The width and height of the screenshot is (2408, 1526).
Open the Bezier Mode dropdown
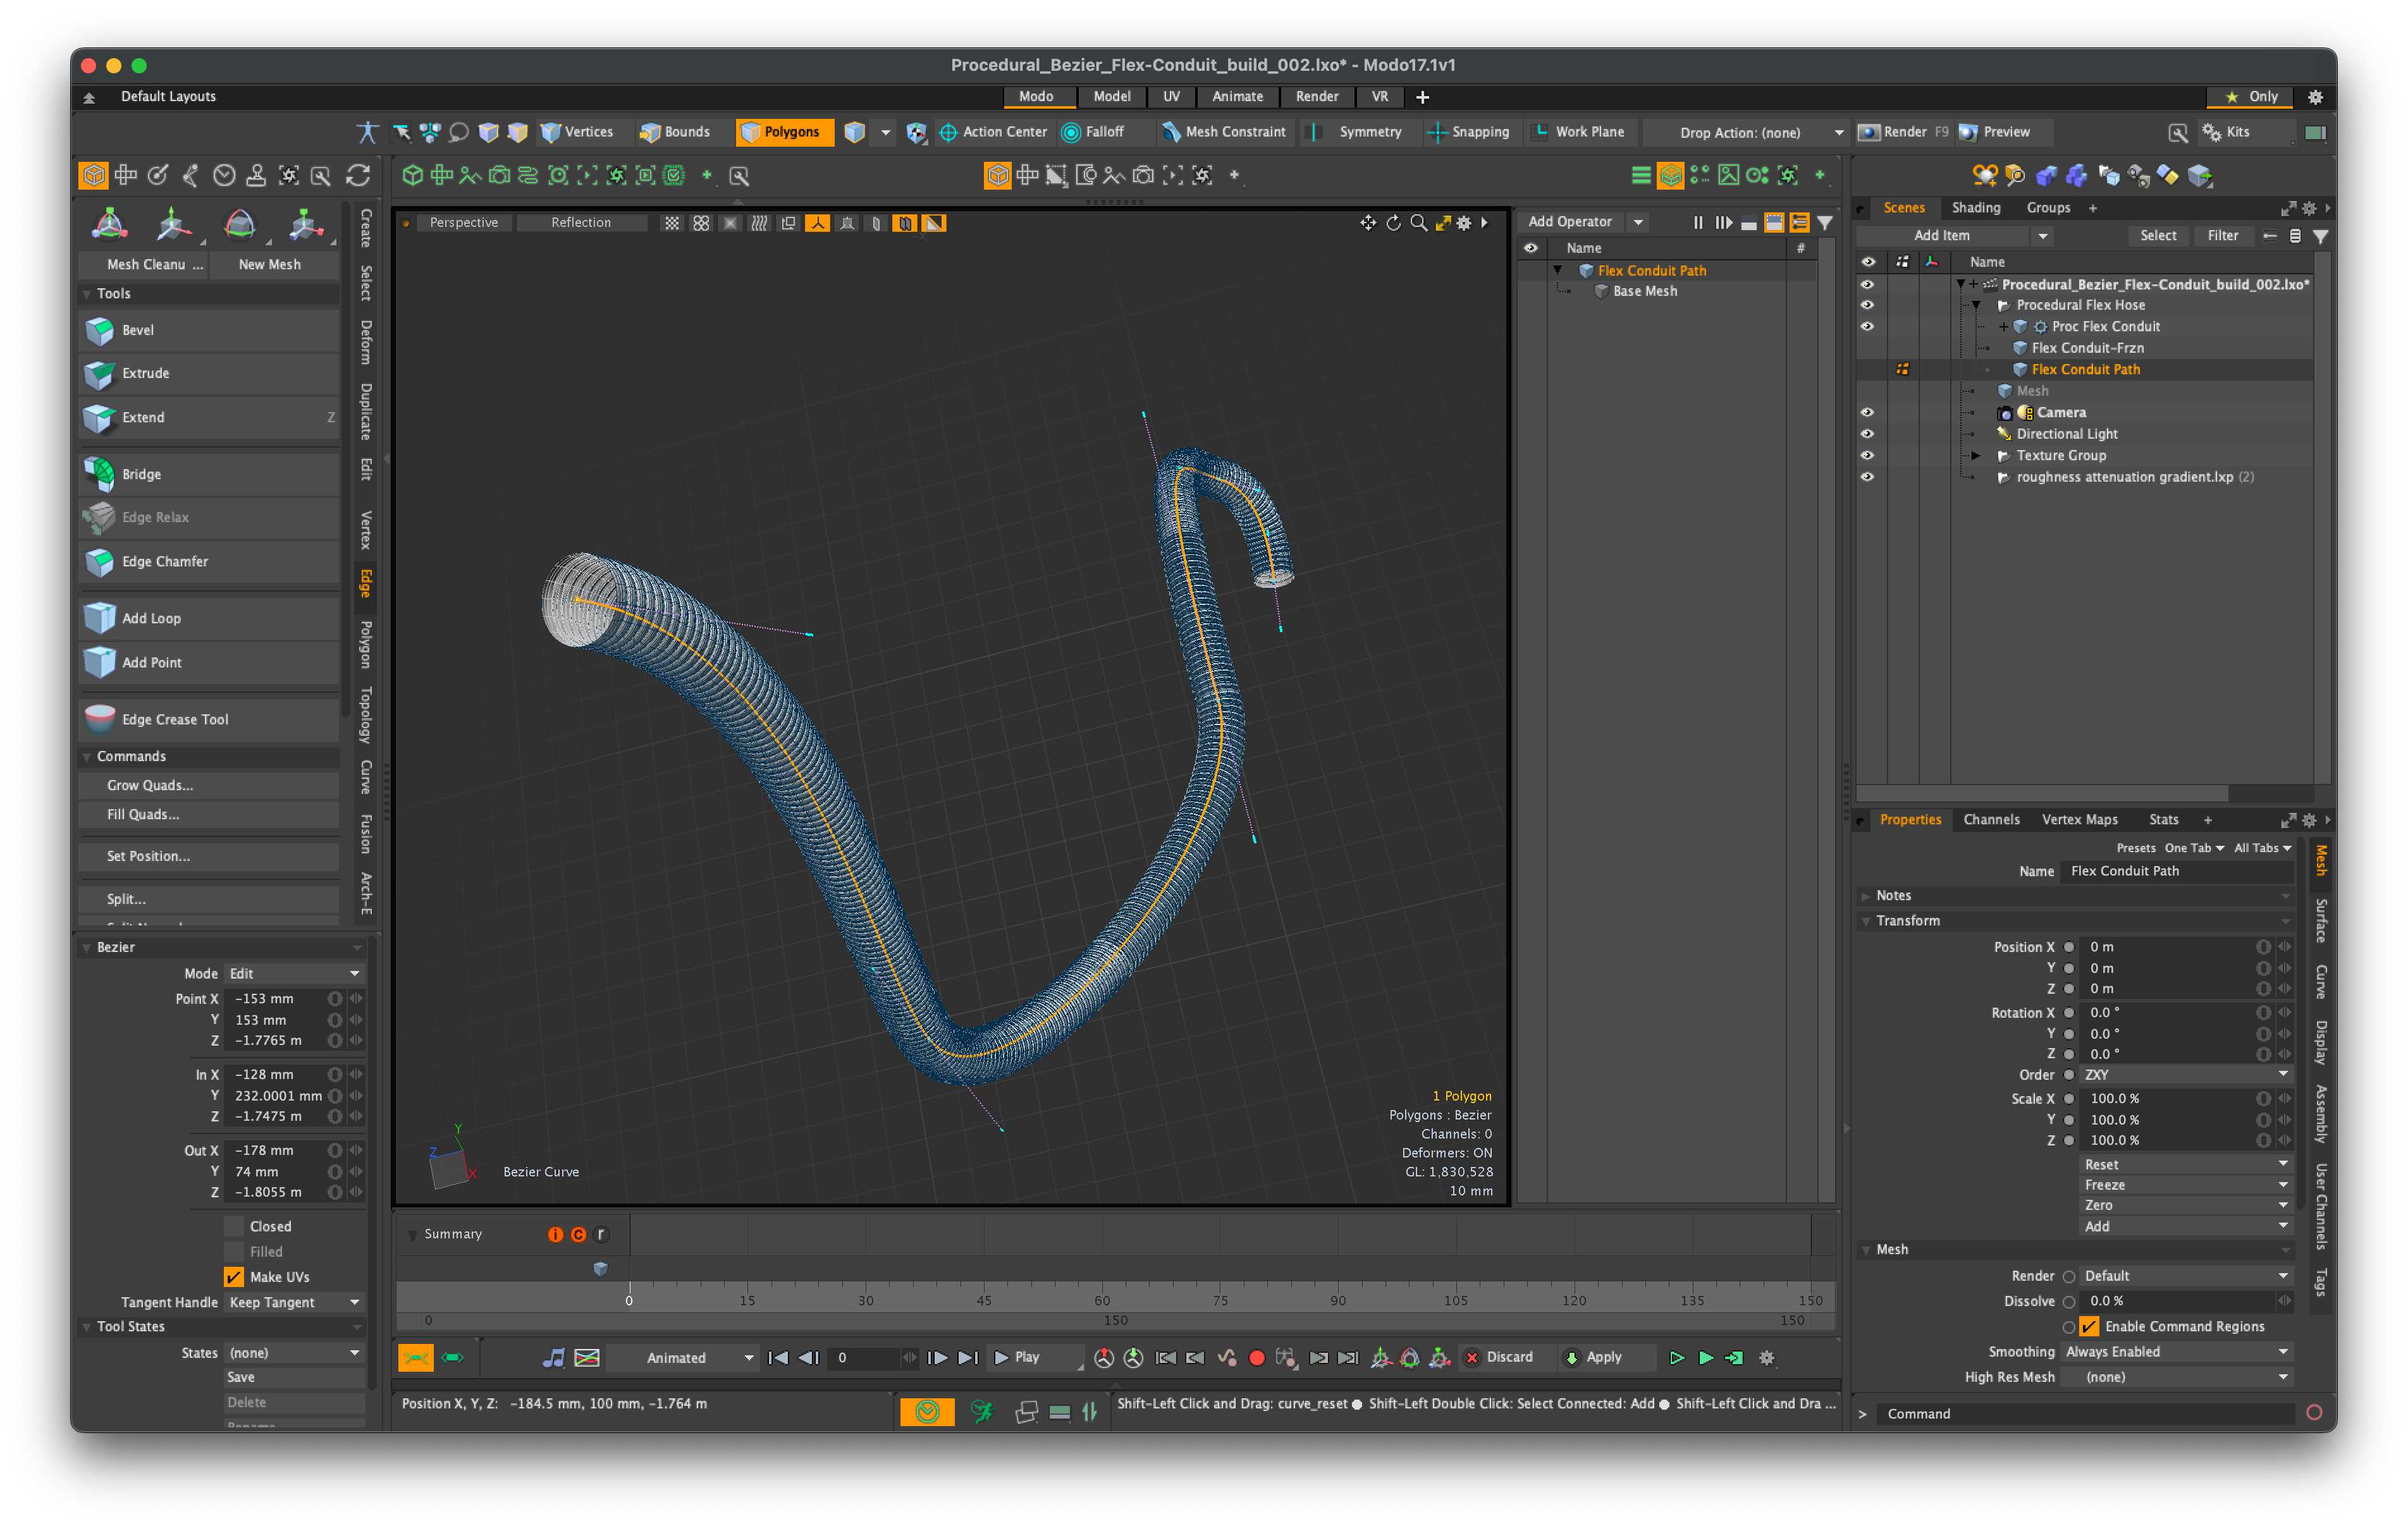(294, 974)
